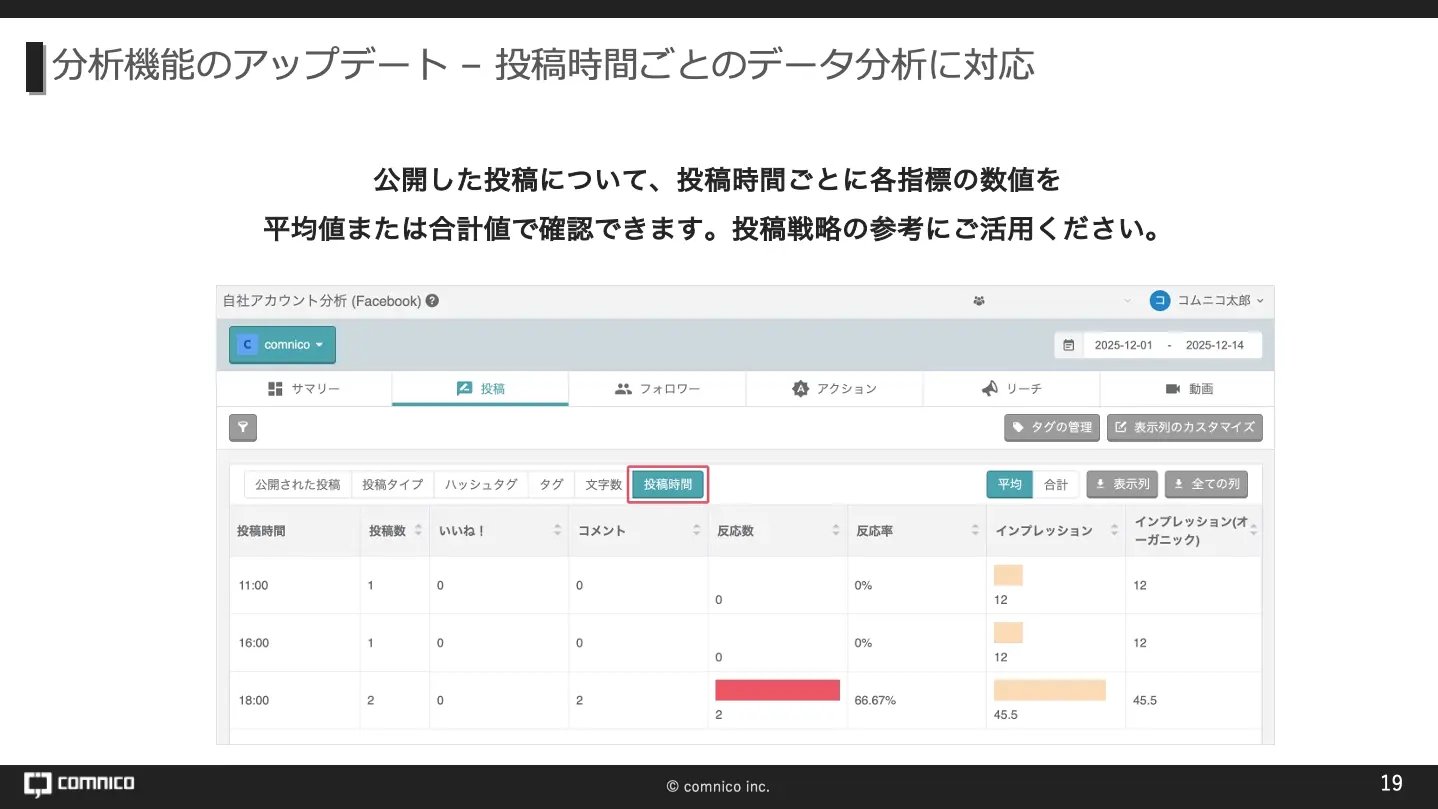
Task: Click the help icon beside 自社アカウント分析 (Facebook)
Action: [x=432, y=300]
